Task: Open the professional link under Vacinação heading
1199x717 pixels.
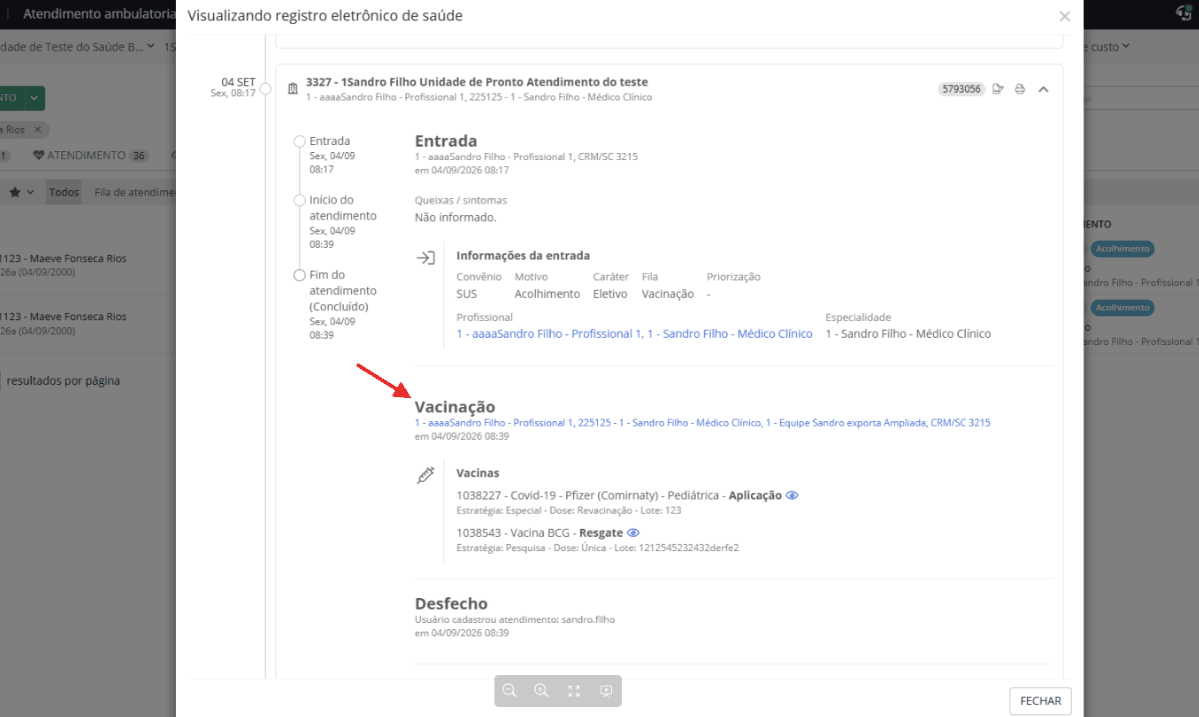Action: tap(702, 423)
